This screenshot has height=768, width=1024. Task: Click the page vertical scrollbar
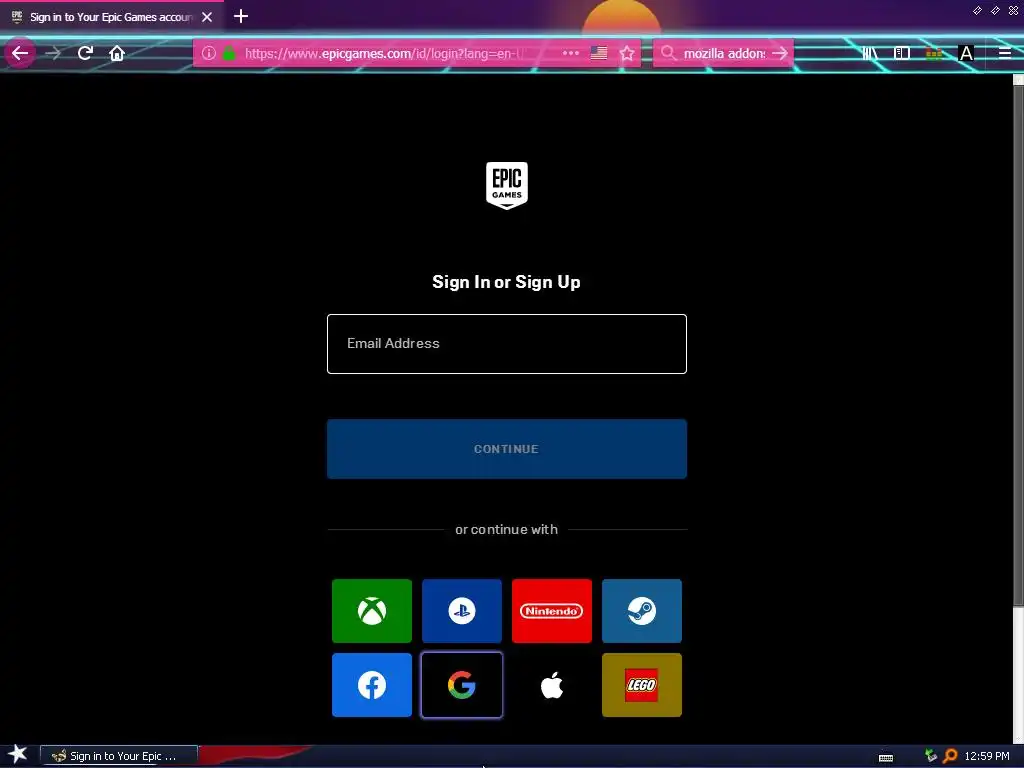click(1018, 346)
